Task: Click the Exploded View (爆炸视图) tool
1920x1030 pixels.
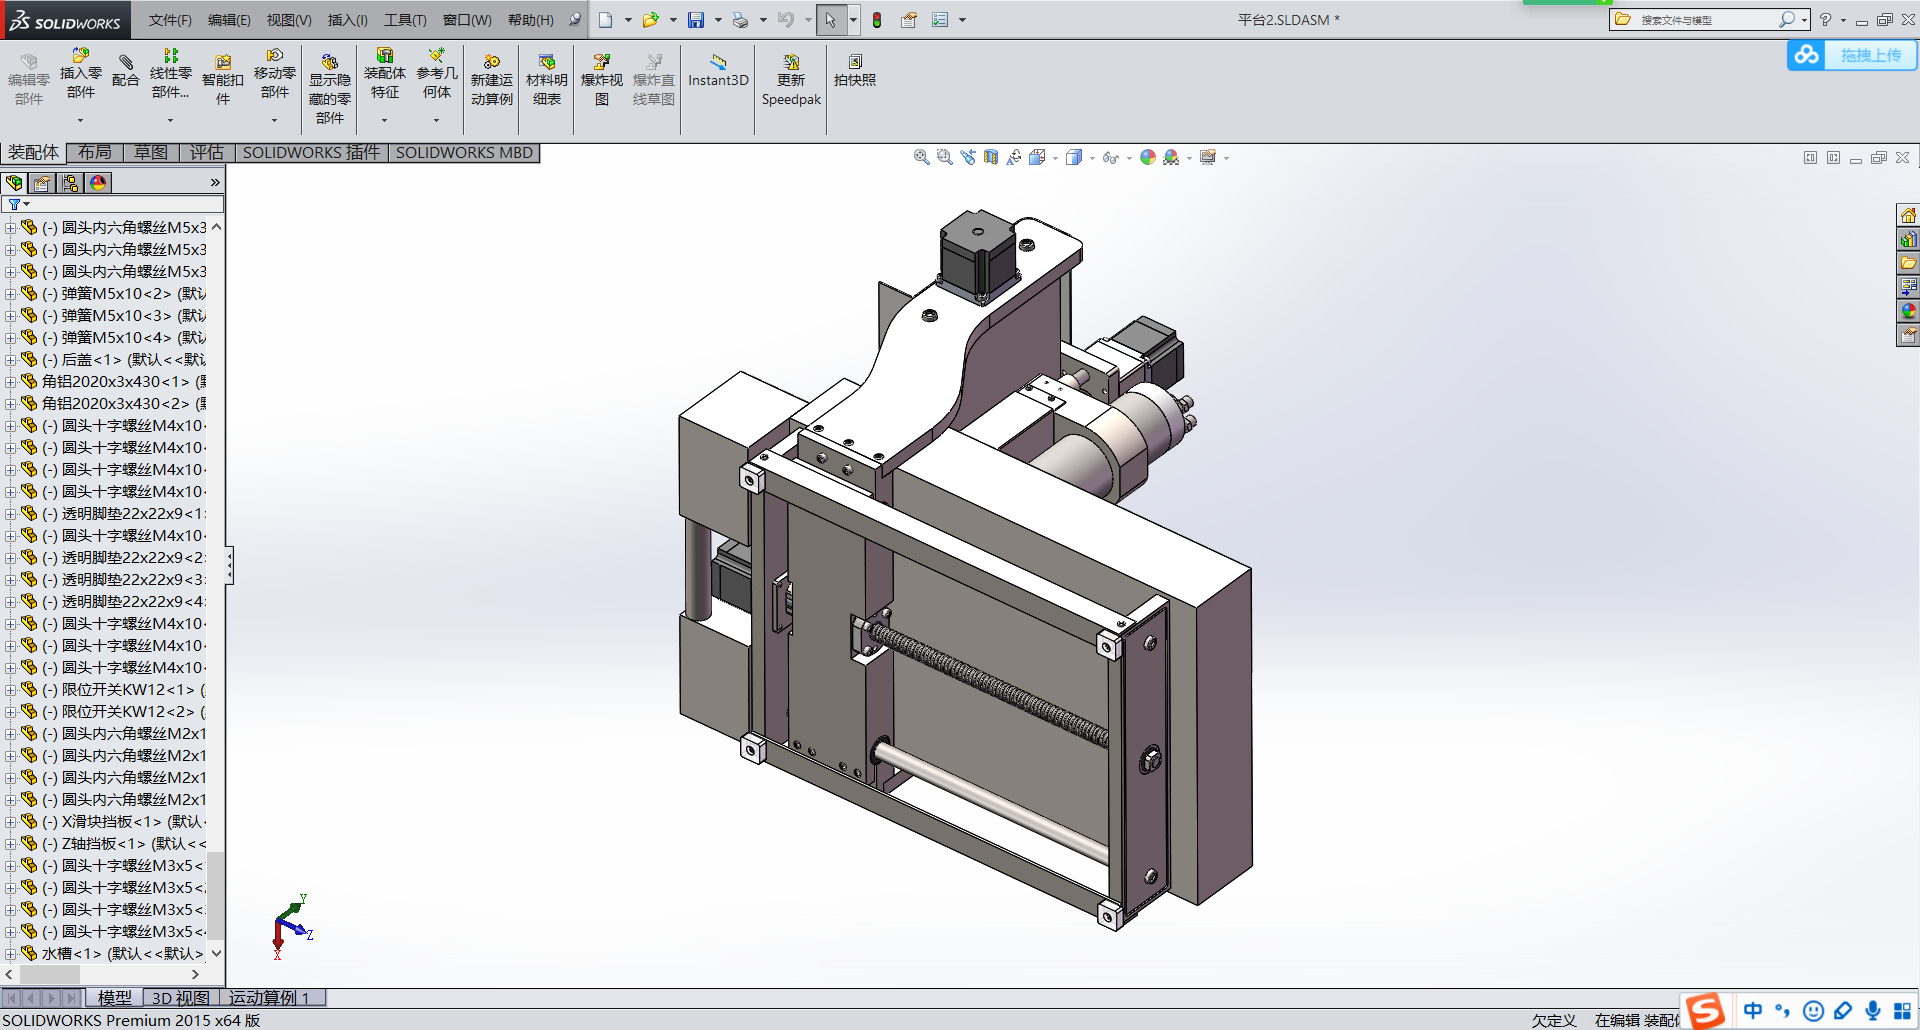Action: (601, 80)
